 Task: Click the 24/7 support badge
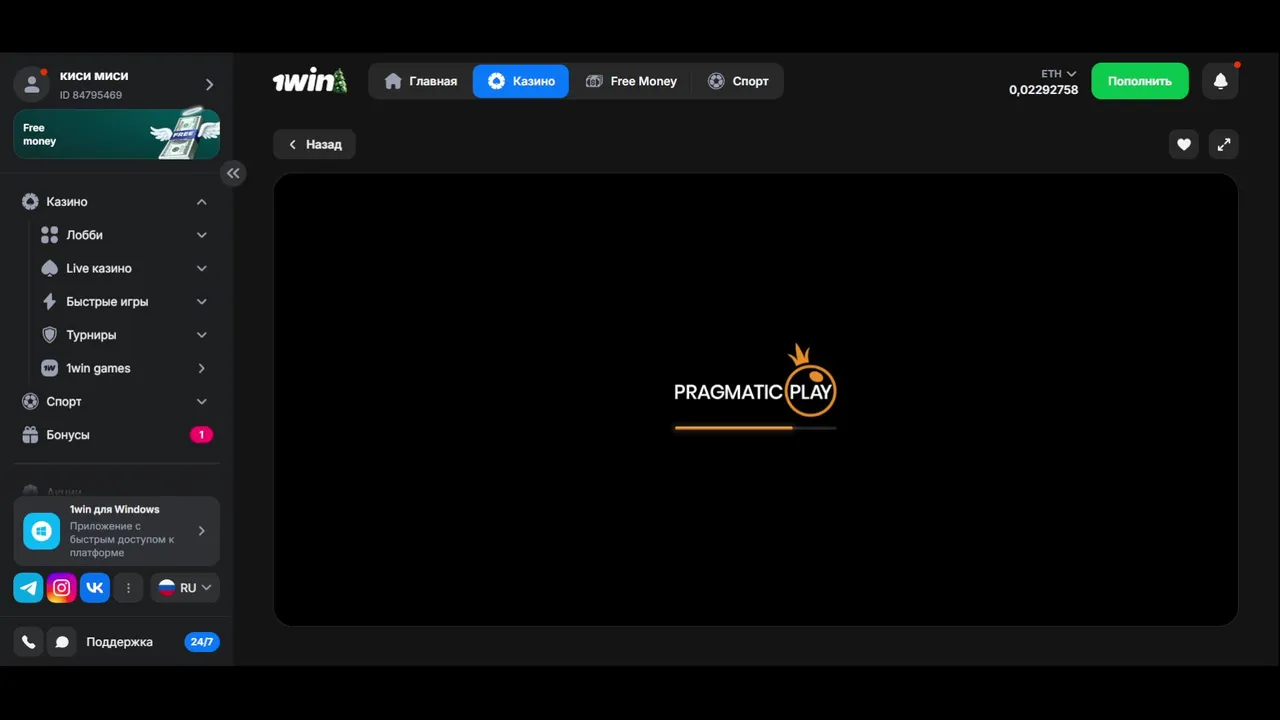point(202,642)
